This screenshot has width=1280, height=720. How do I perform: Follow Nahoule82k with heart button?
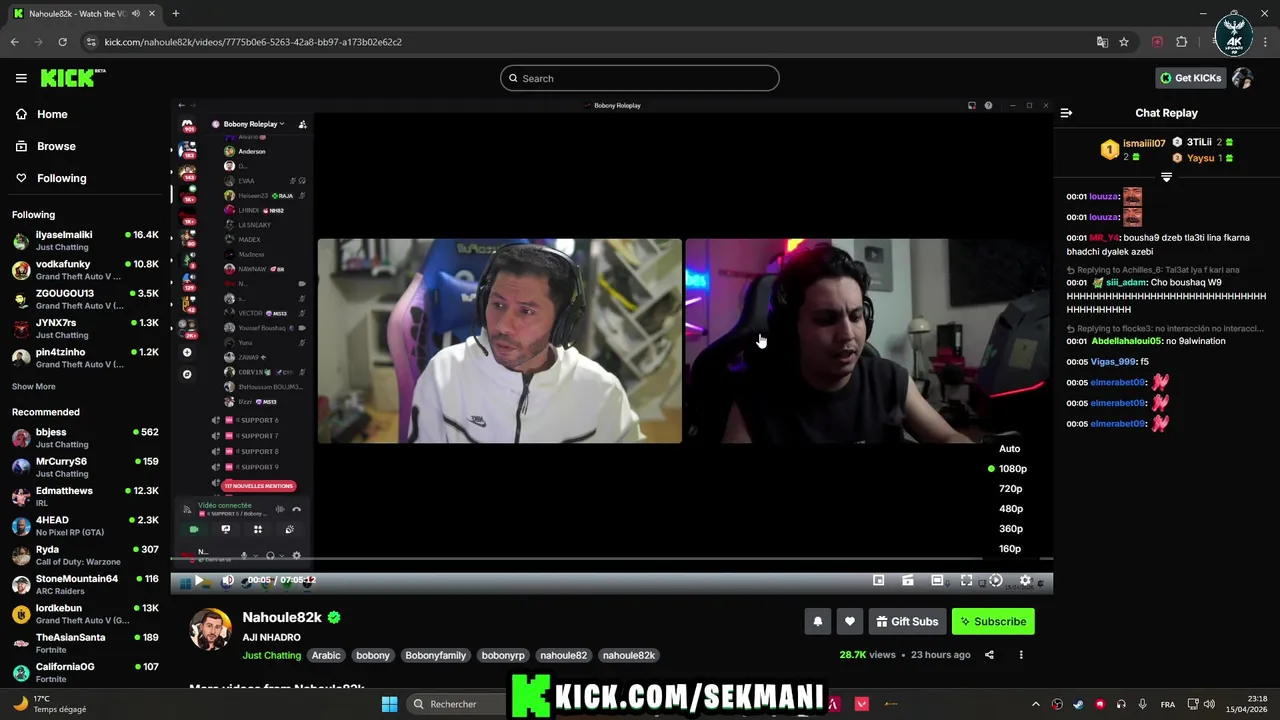click(849, 621)
